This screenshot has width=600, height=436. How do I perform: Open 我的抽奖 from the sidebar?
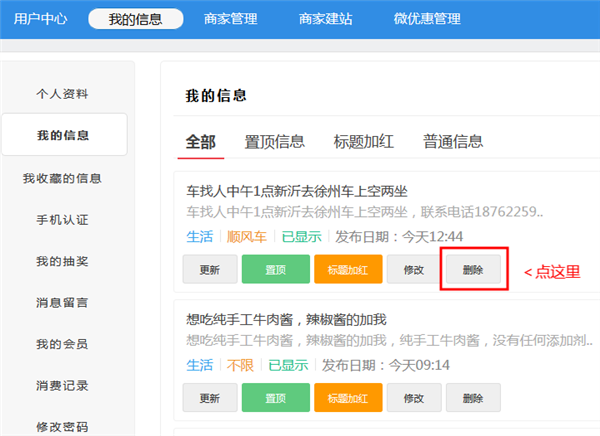point(62,261)
